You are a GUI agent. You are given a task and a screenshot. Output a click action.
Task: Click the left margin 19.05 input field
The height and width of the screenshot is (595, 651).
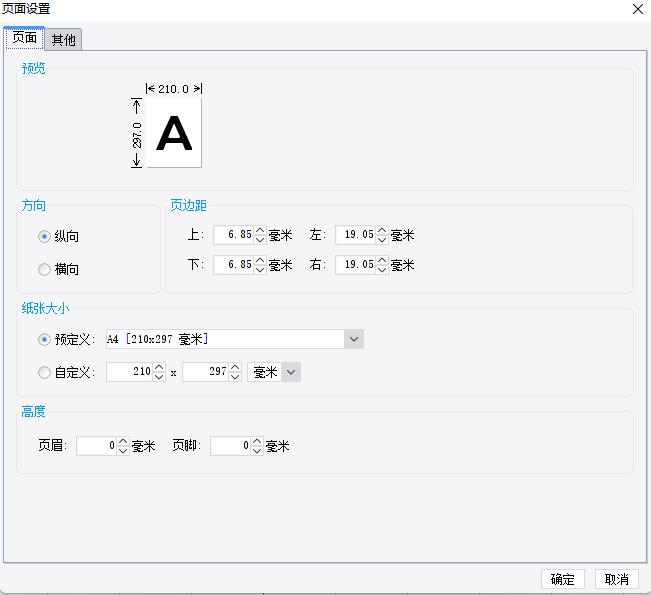coord(356,235)
